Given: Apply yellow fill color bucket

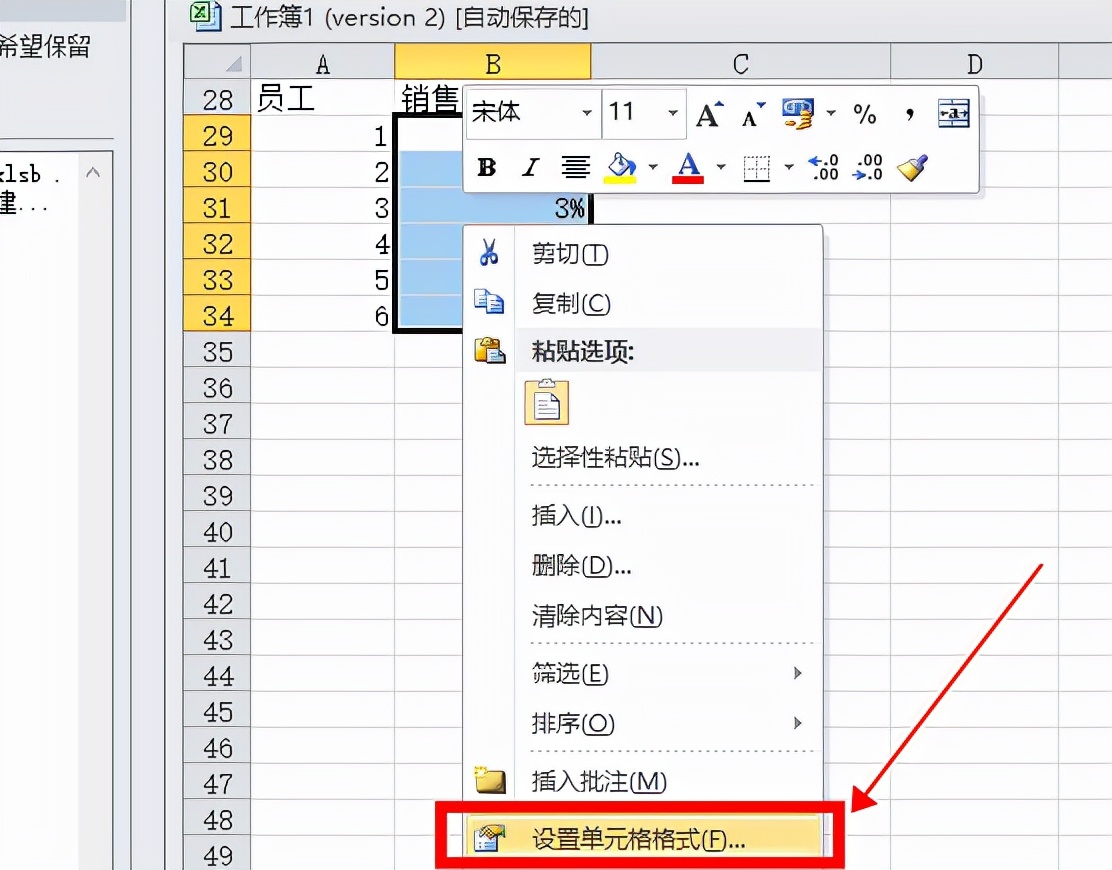Looking at the screenshot, I should 621,168.
